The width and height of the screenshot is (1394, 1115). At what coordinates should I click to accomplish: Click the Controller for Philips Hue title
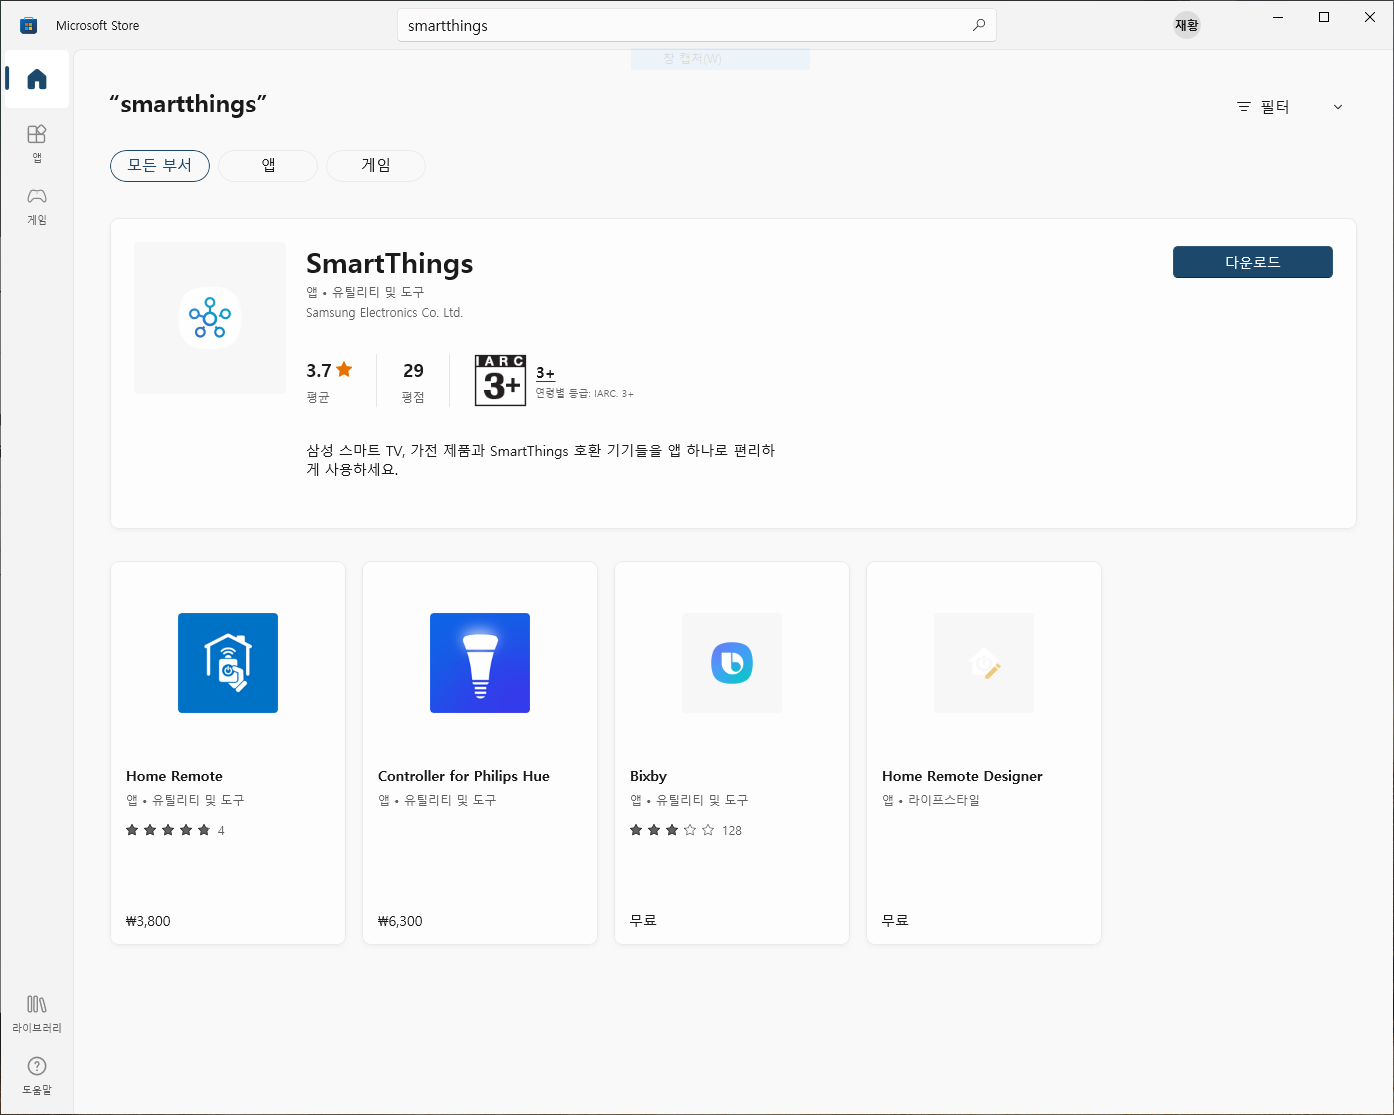(464, 776)
